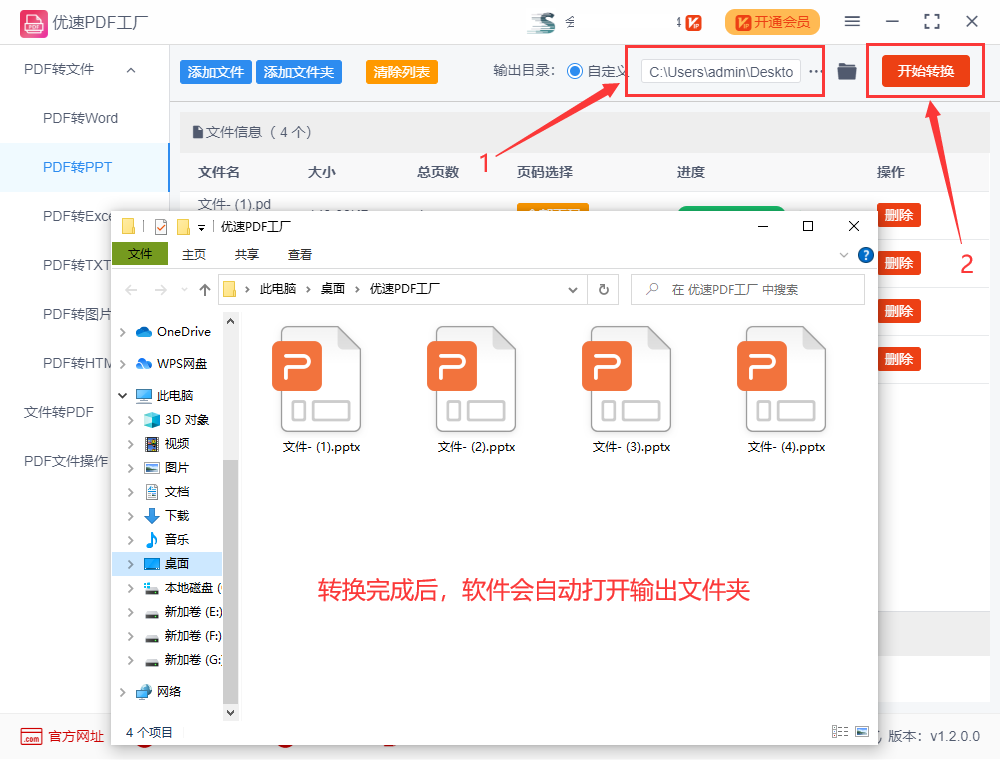The width and height of the screenshot is (1000, 760).
Task: Expand the 图片 tree node
Action: (130, 468)
